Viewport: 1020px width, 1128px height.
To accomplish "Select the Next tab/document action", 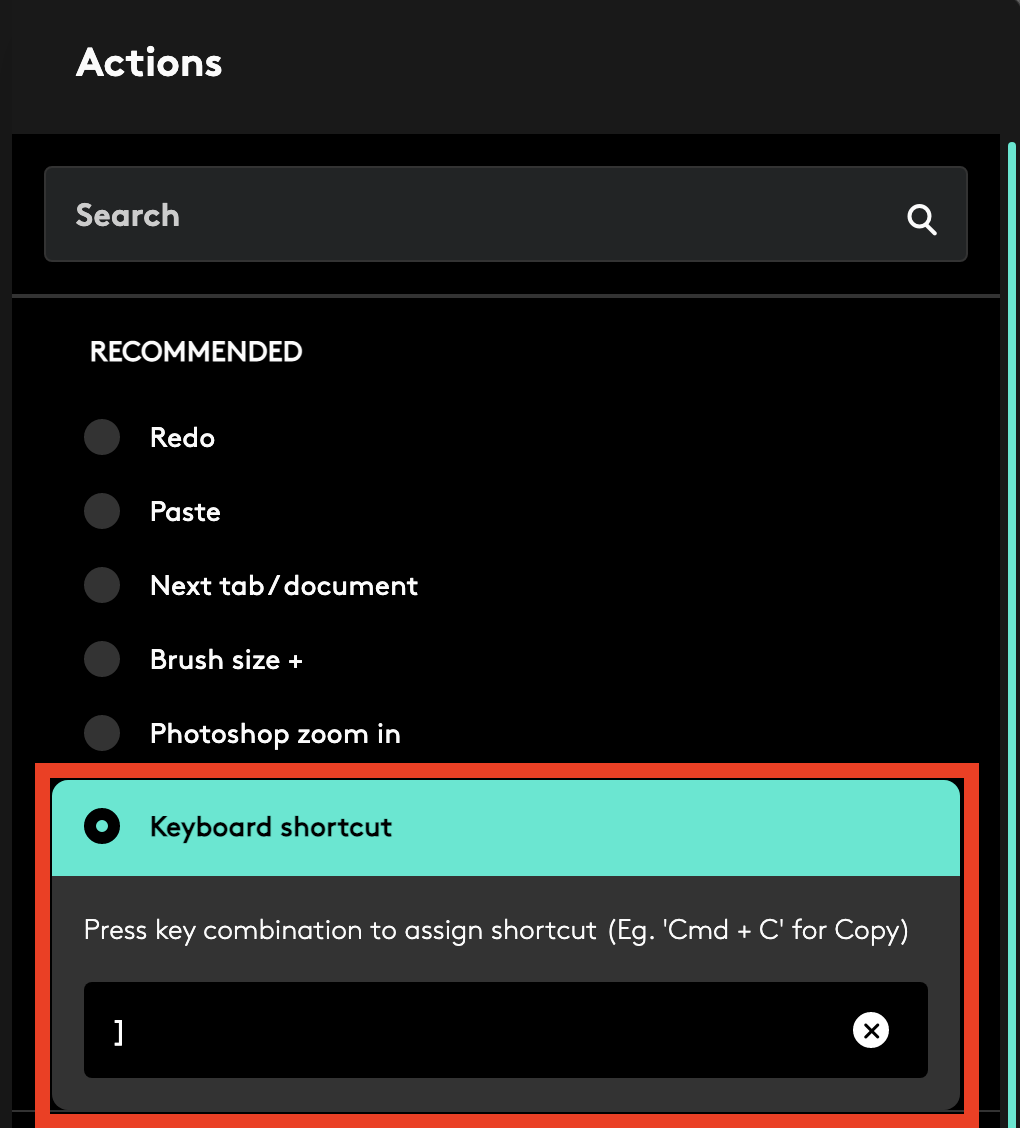I will pos(101,585).
